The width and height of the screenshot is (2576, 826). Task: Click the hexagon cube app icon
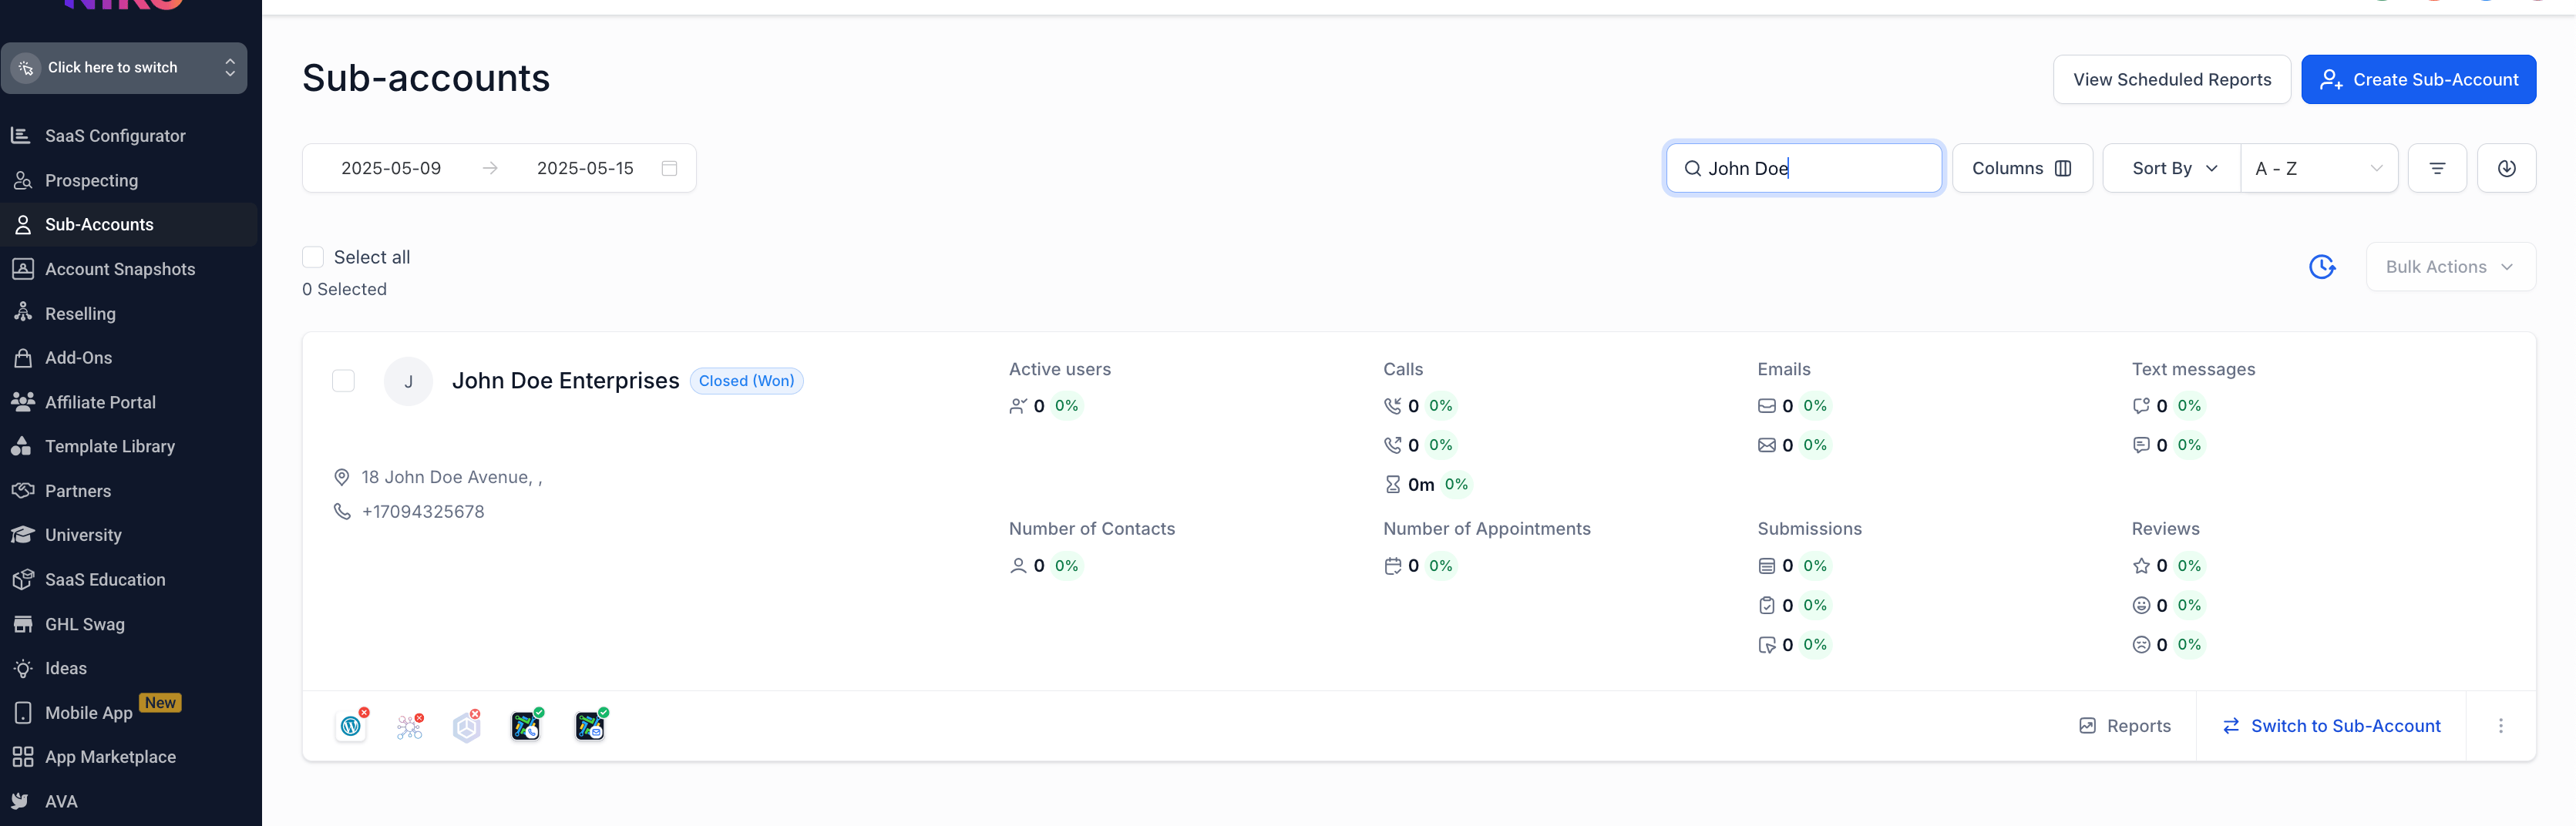point(467,726)
